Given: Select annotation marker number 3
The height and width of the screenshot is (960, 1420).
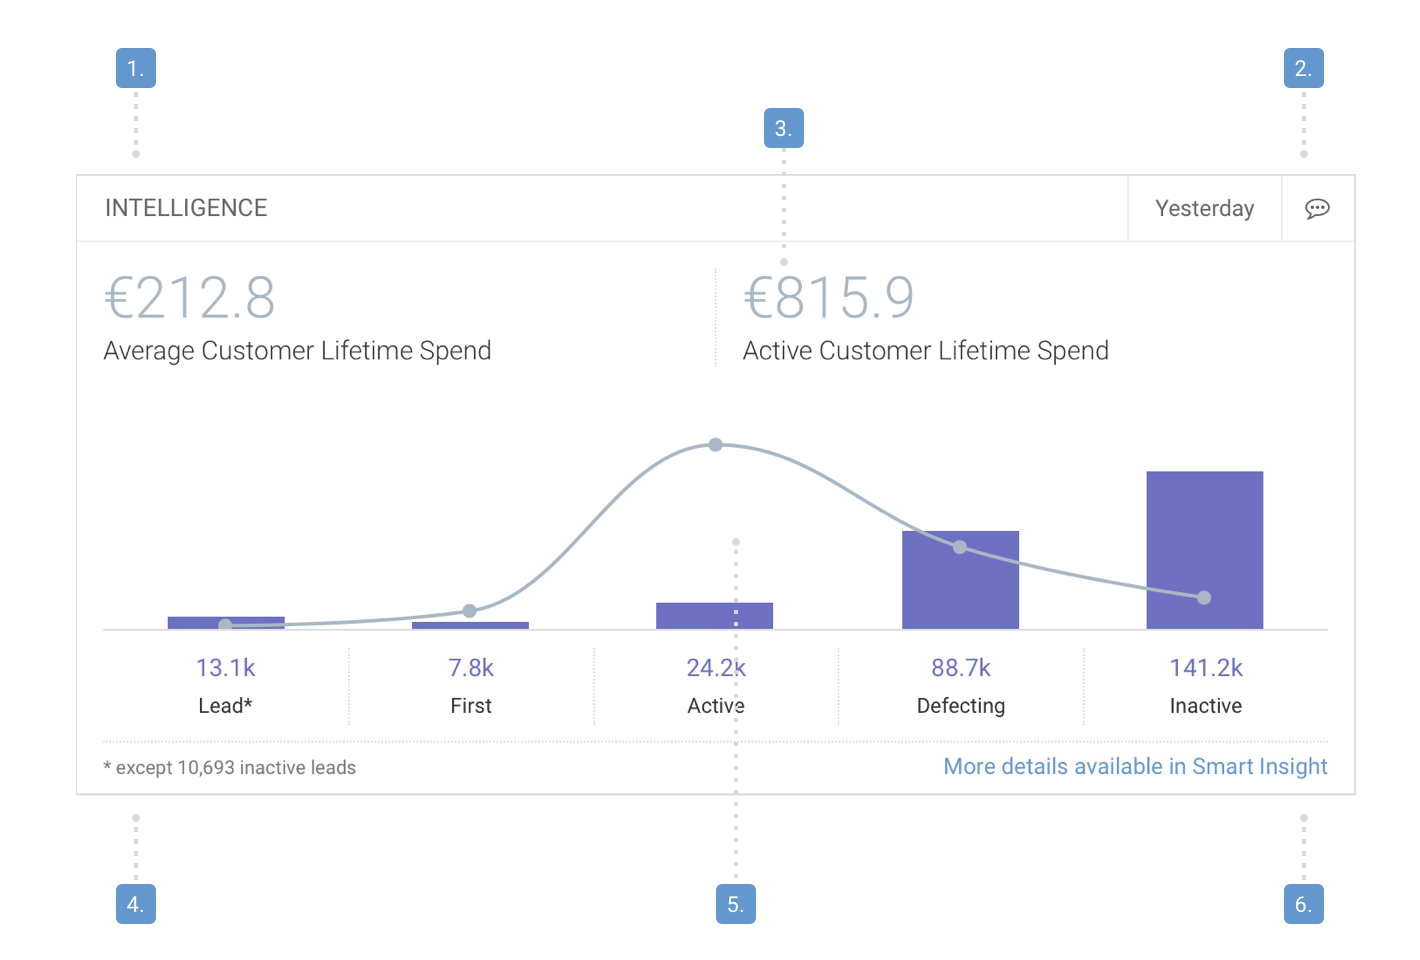Looking at the screenshot, I should 783,128.
